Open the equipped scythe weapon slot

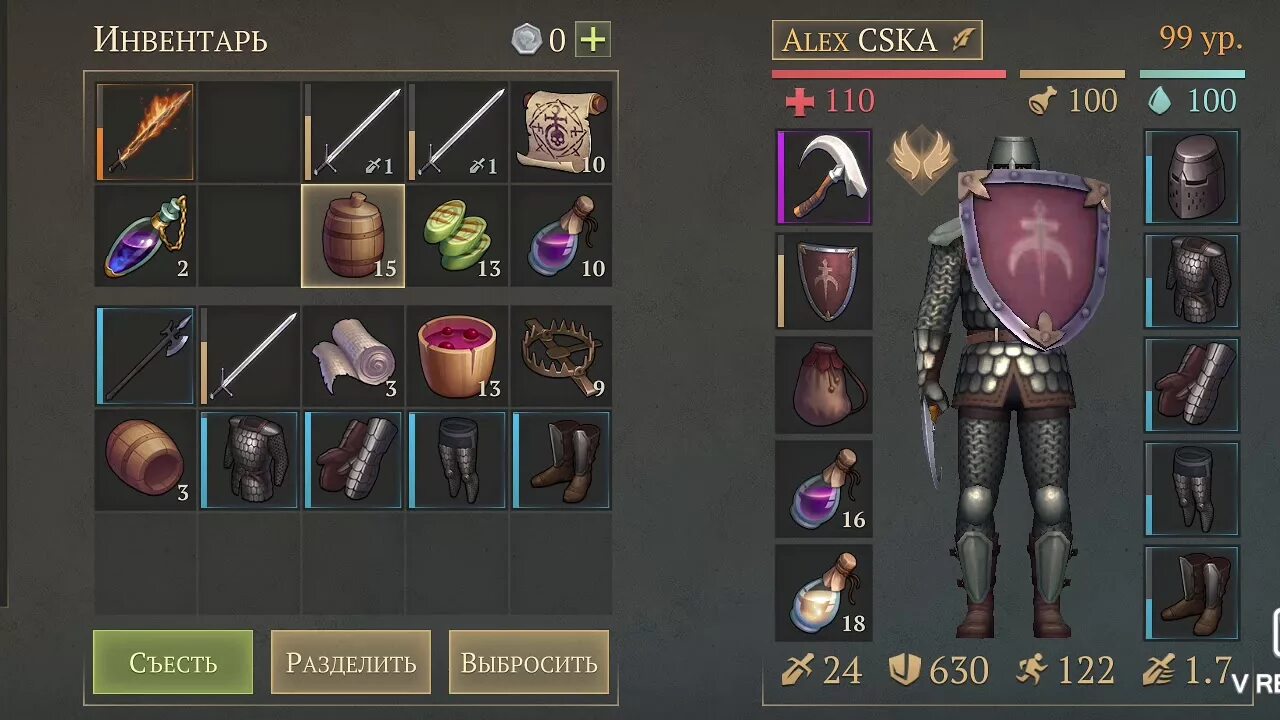[x=824, y=177]
